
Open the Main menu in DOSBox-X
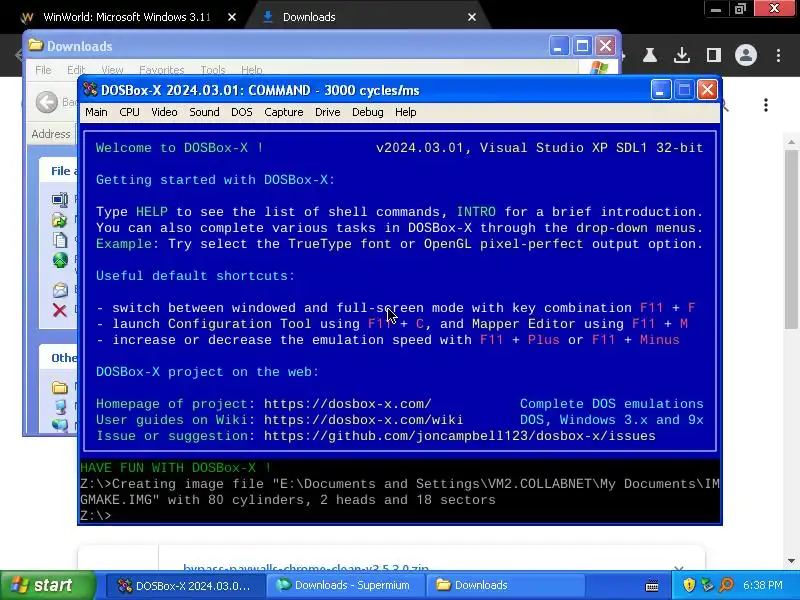[96, 112]
